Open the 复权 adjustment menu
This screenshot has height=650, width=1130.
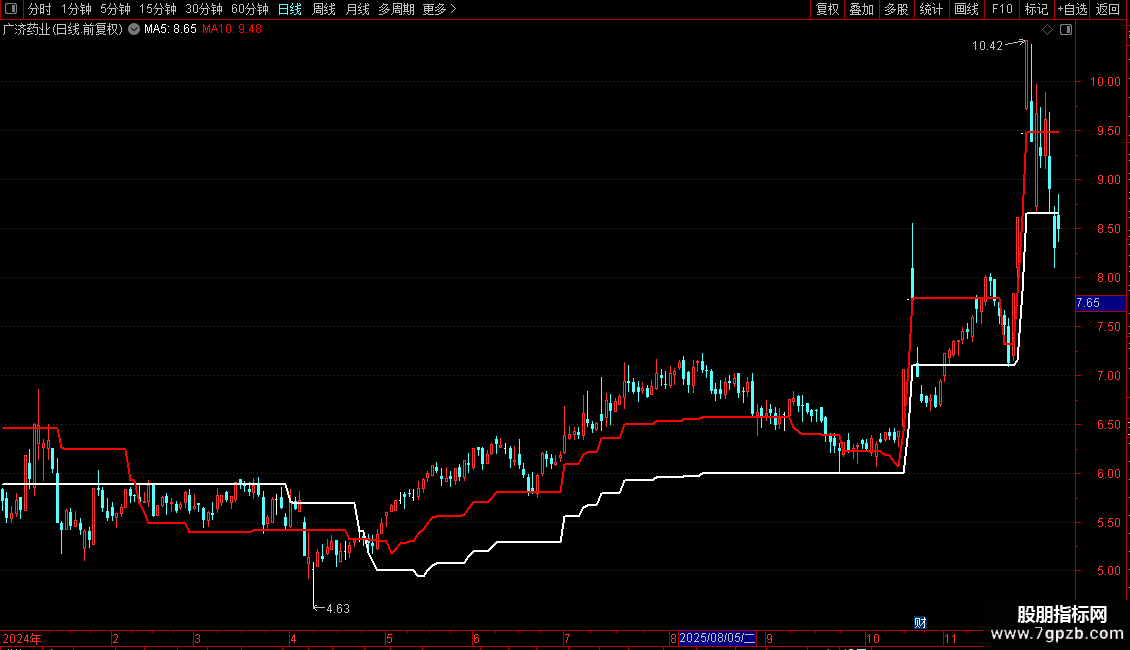coord(827,9)
